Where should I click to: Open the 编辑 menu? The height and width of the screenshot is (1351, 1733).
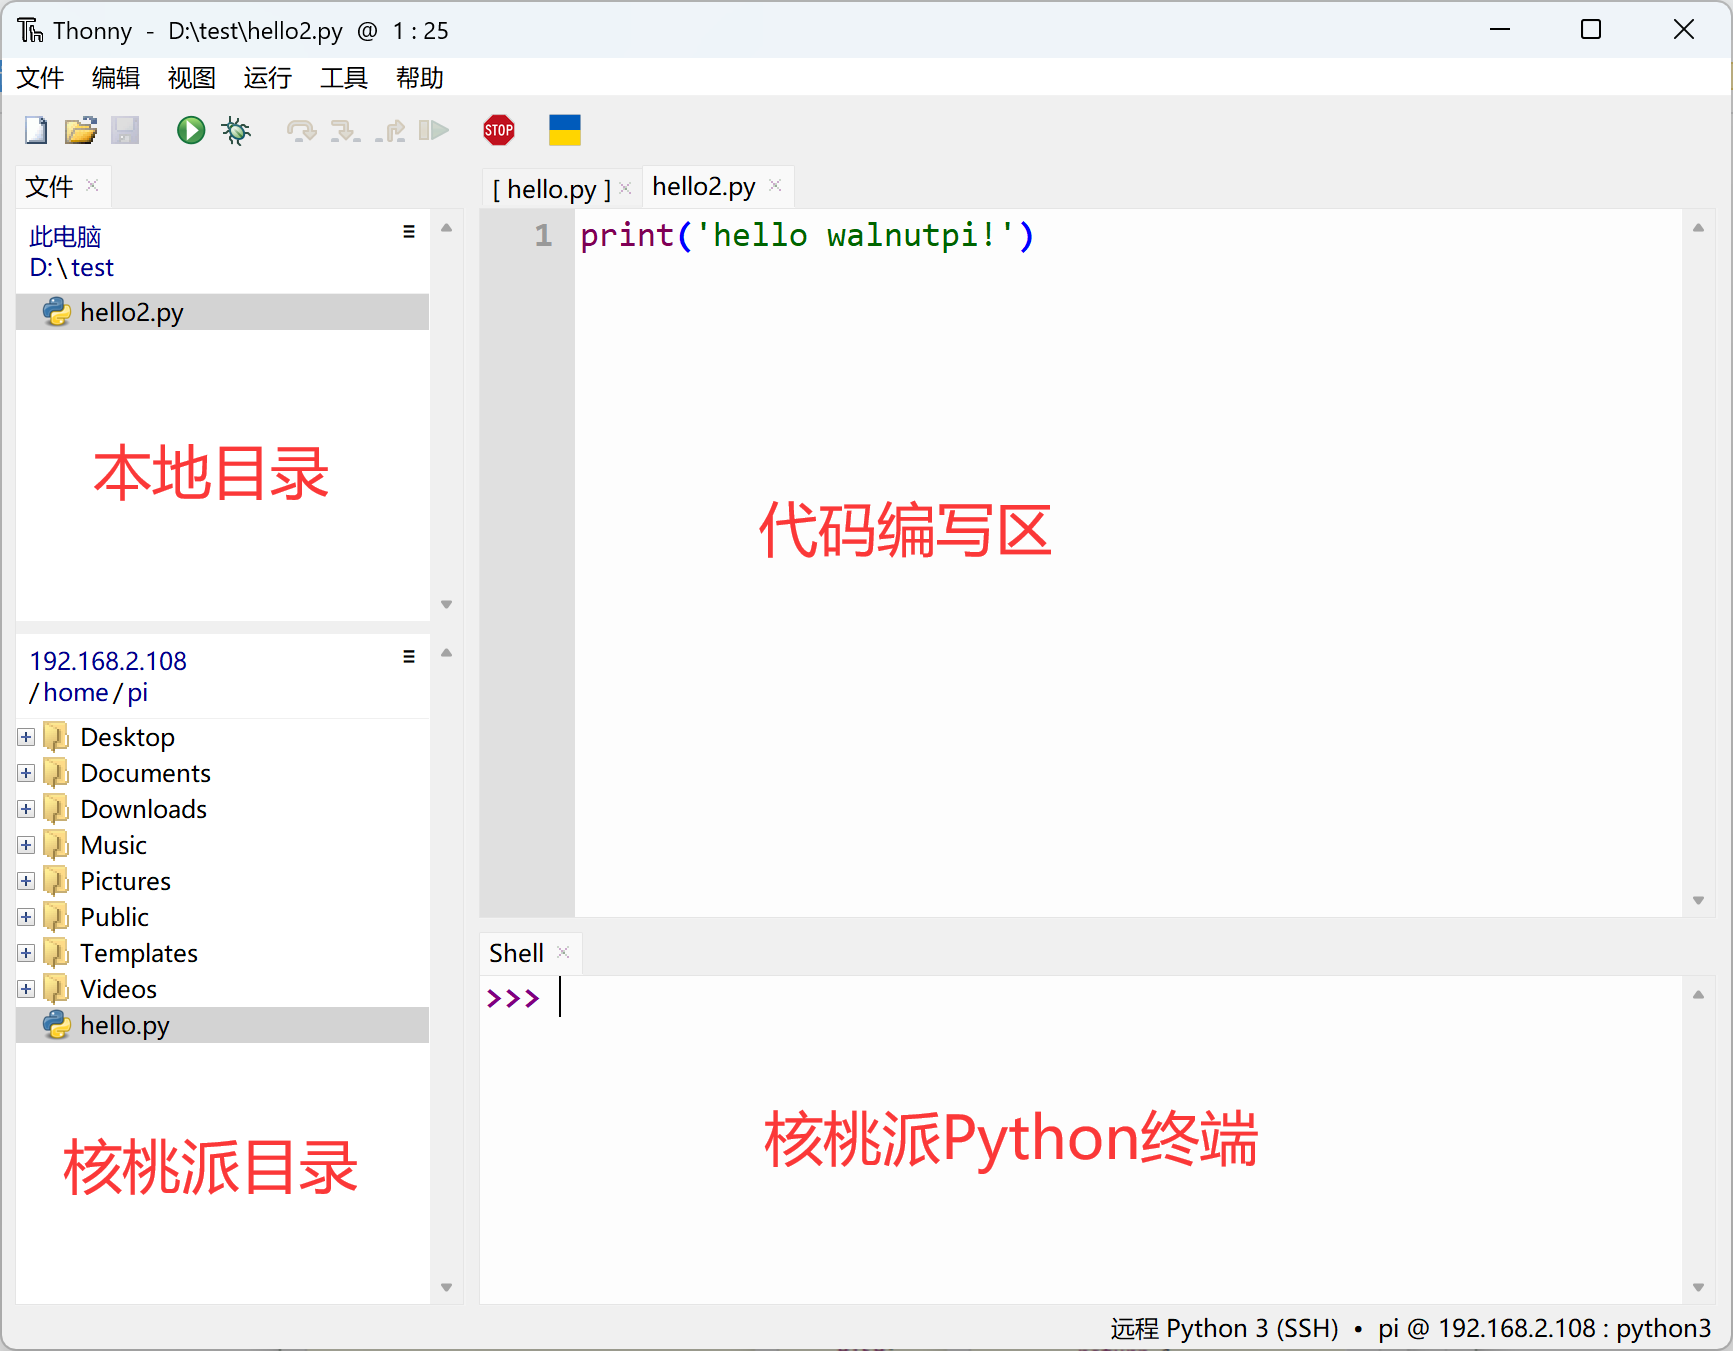(116, 78)
